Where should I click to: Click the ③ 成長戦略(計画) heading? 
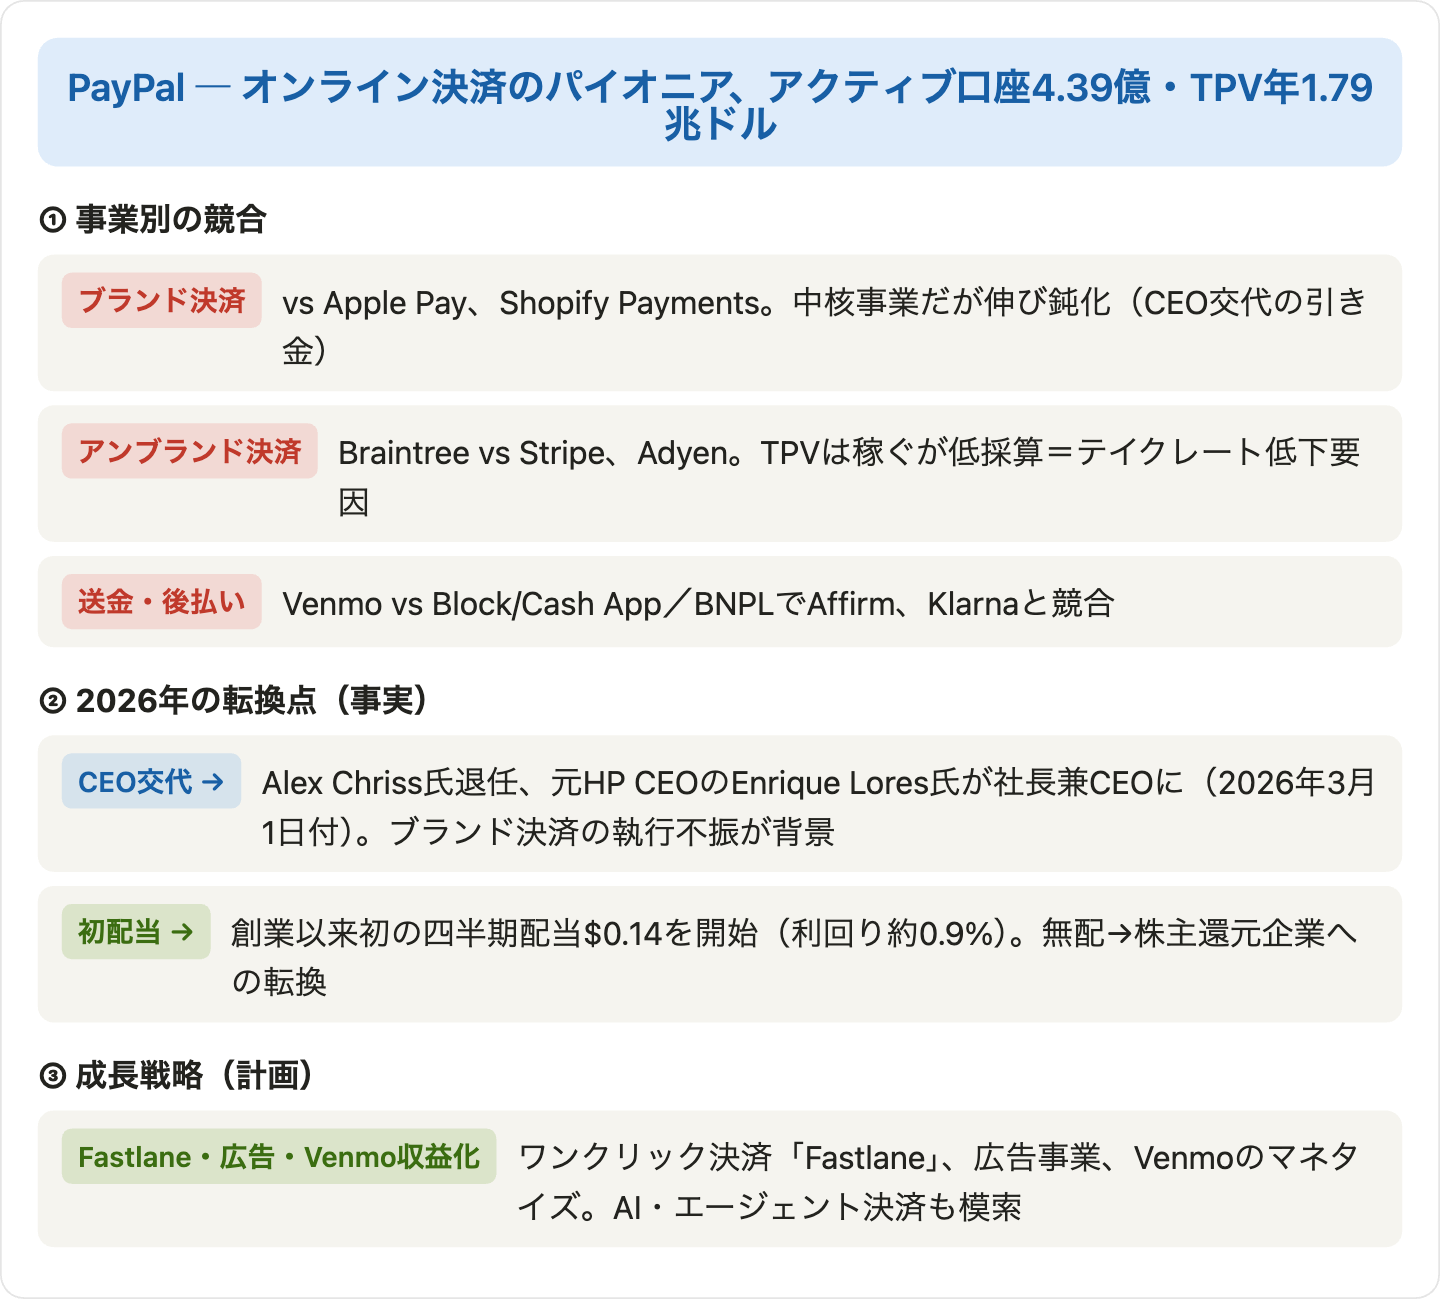[x=177, y=1075]
